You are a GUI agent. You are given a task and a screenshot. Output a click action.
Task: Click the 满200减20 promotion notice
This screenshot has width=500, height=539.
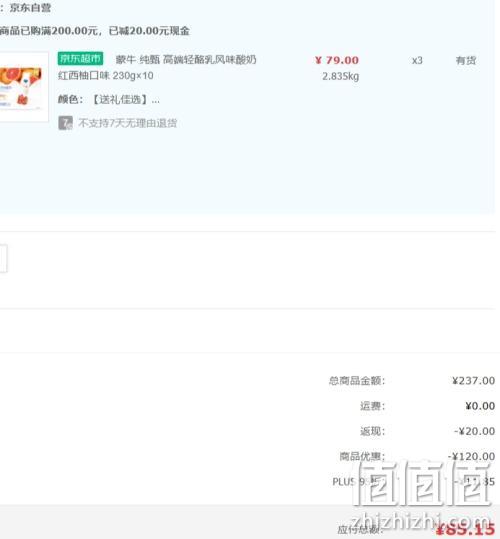(x=95, y=31)
